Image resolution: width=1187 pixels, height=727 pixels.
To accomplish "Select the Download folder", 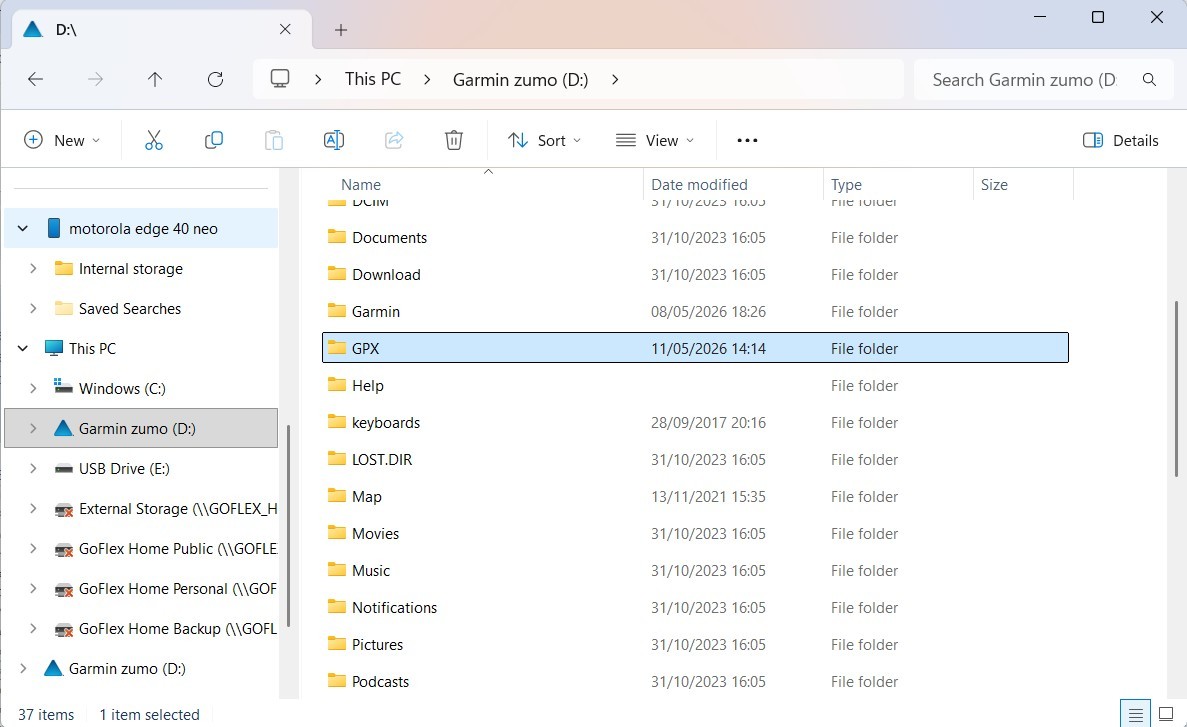I will coord(695,274).
